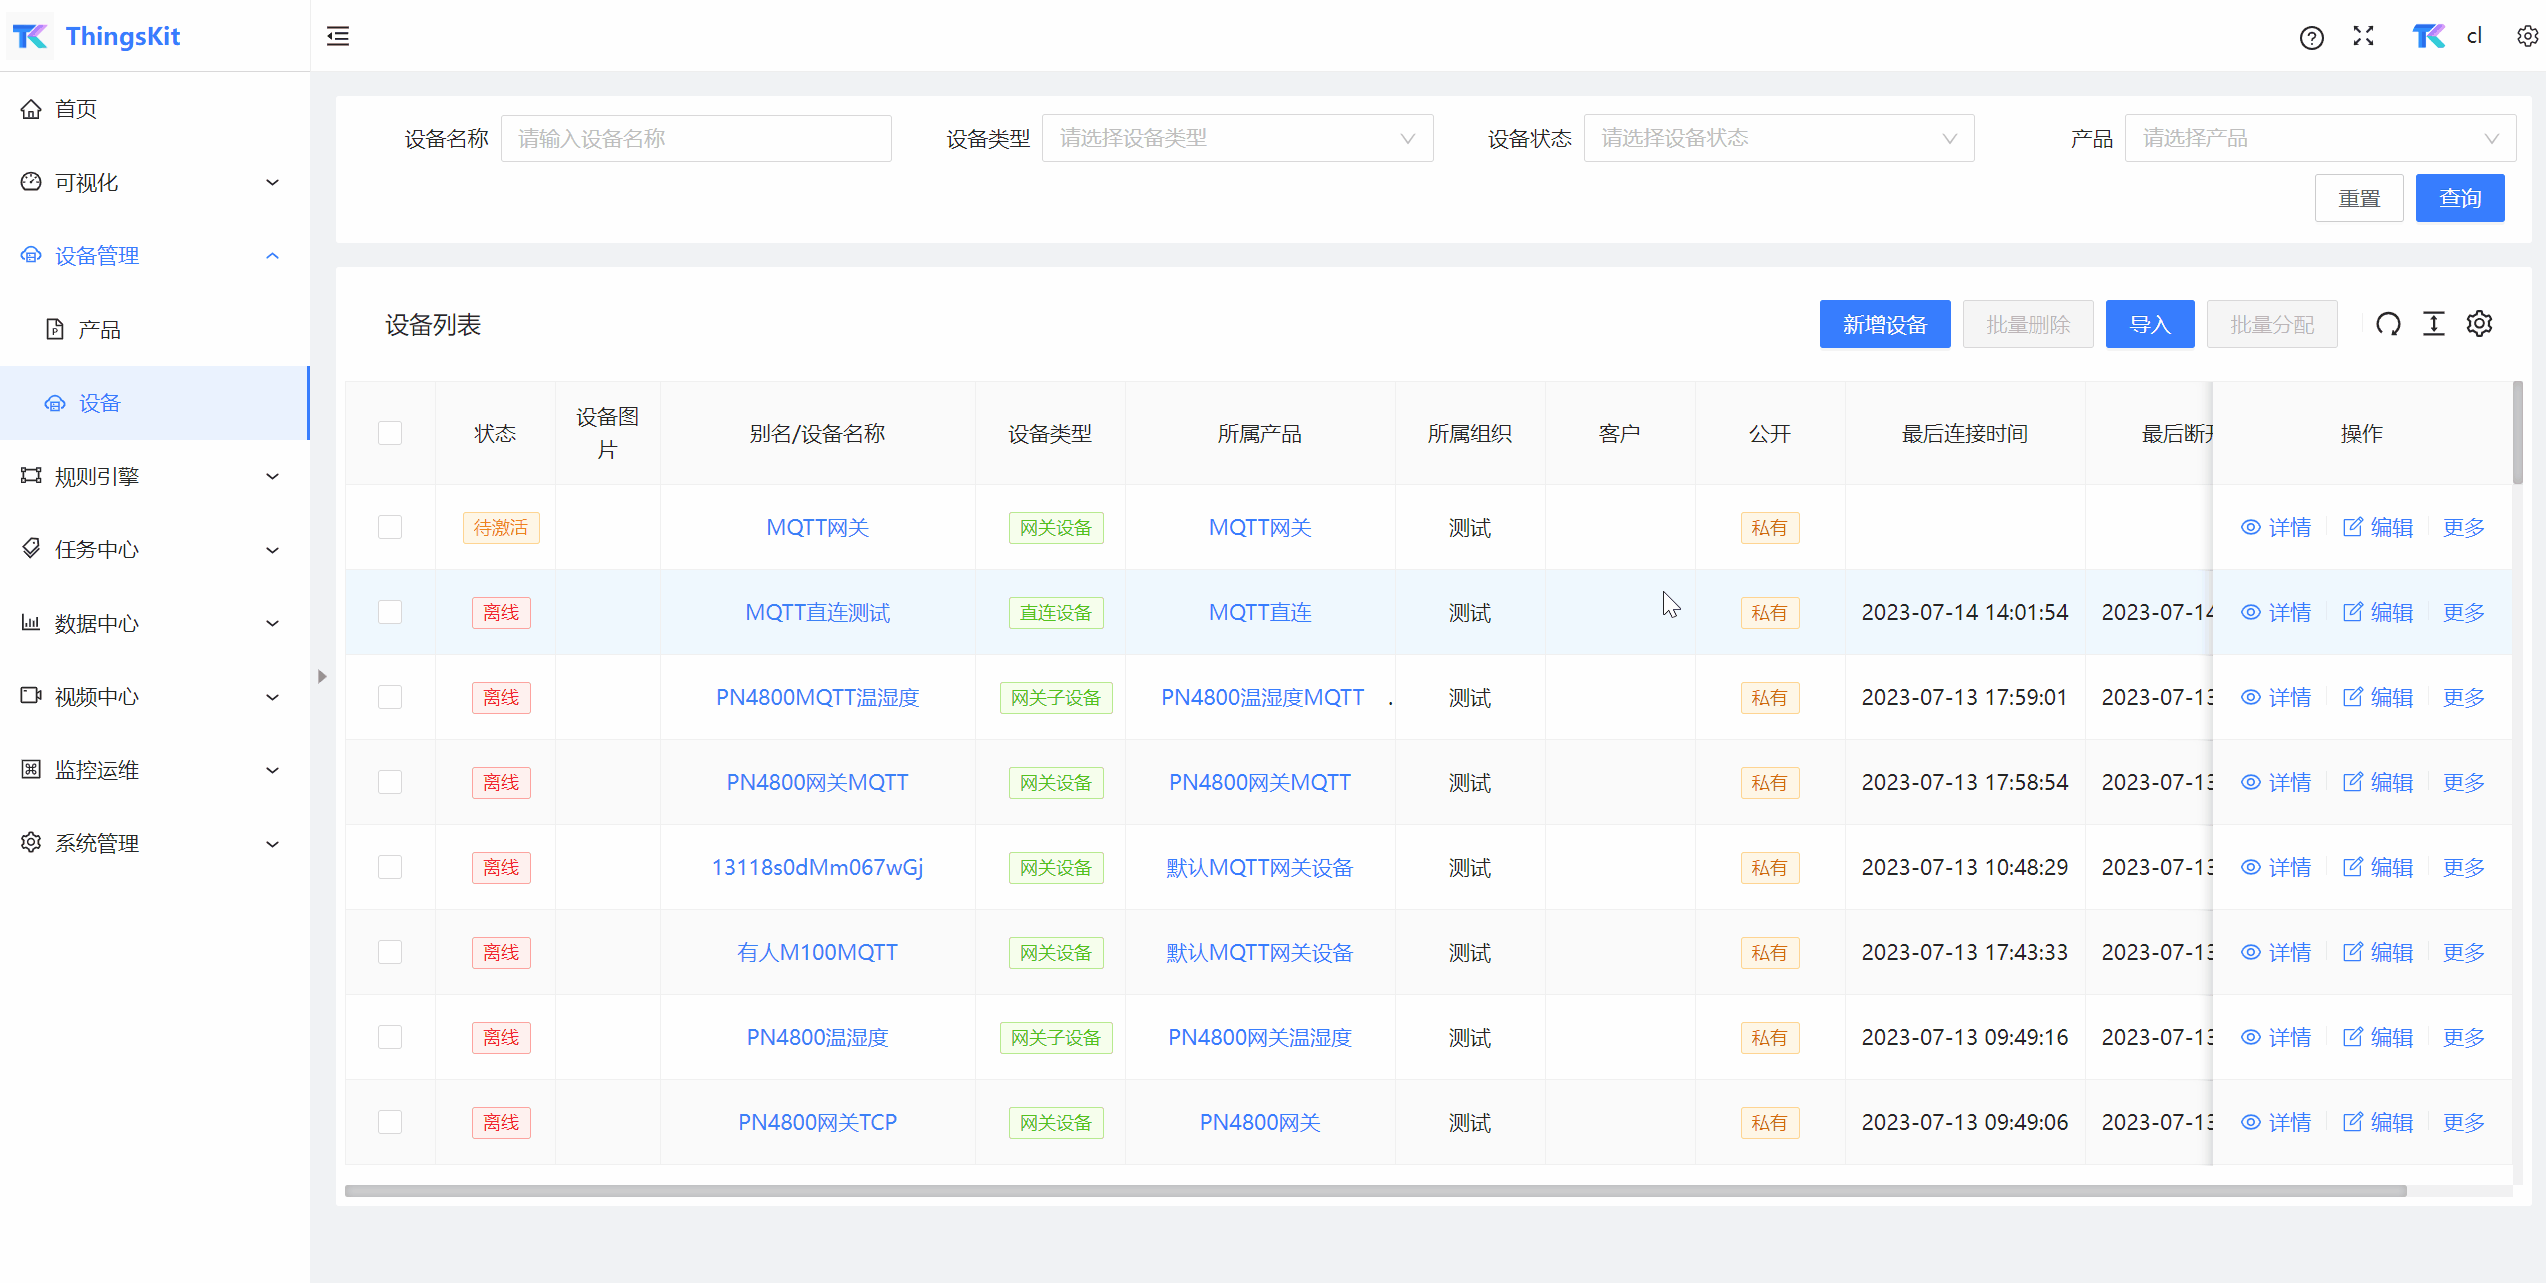Open the 设备状态 dropdown
Viewport: 2546px width, 1283px height.
(x=1778, y=139)
